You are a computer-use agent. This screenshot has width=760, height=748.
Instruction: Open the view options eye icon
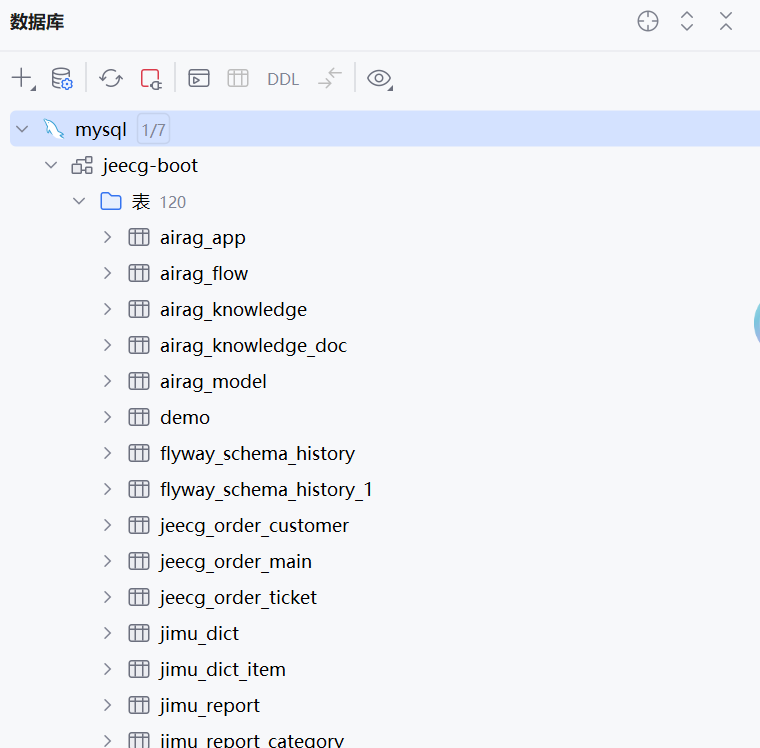pyautogui.click(x=380, y=79)
